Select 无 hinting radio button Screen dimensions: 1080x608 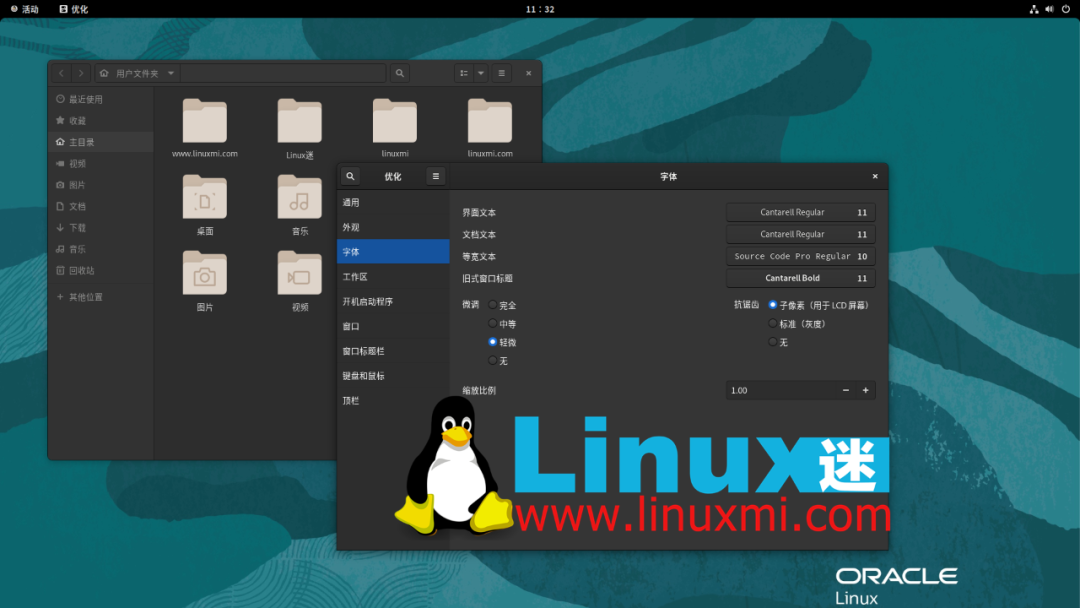coord(492,360)
